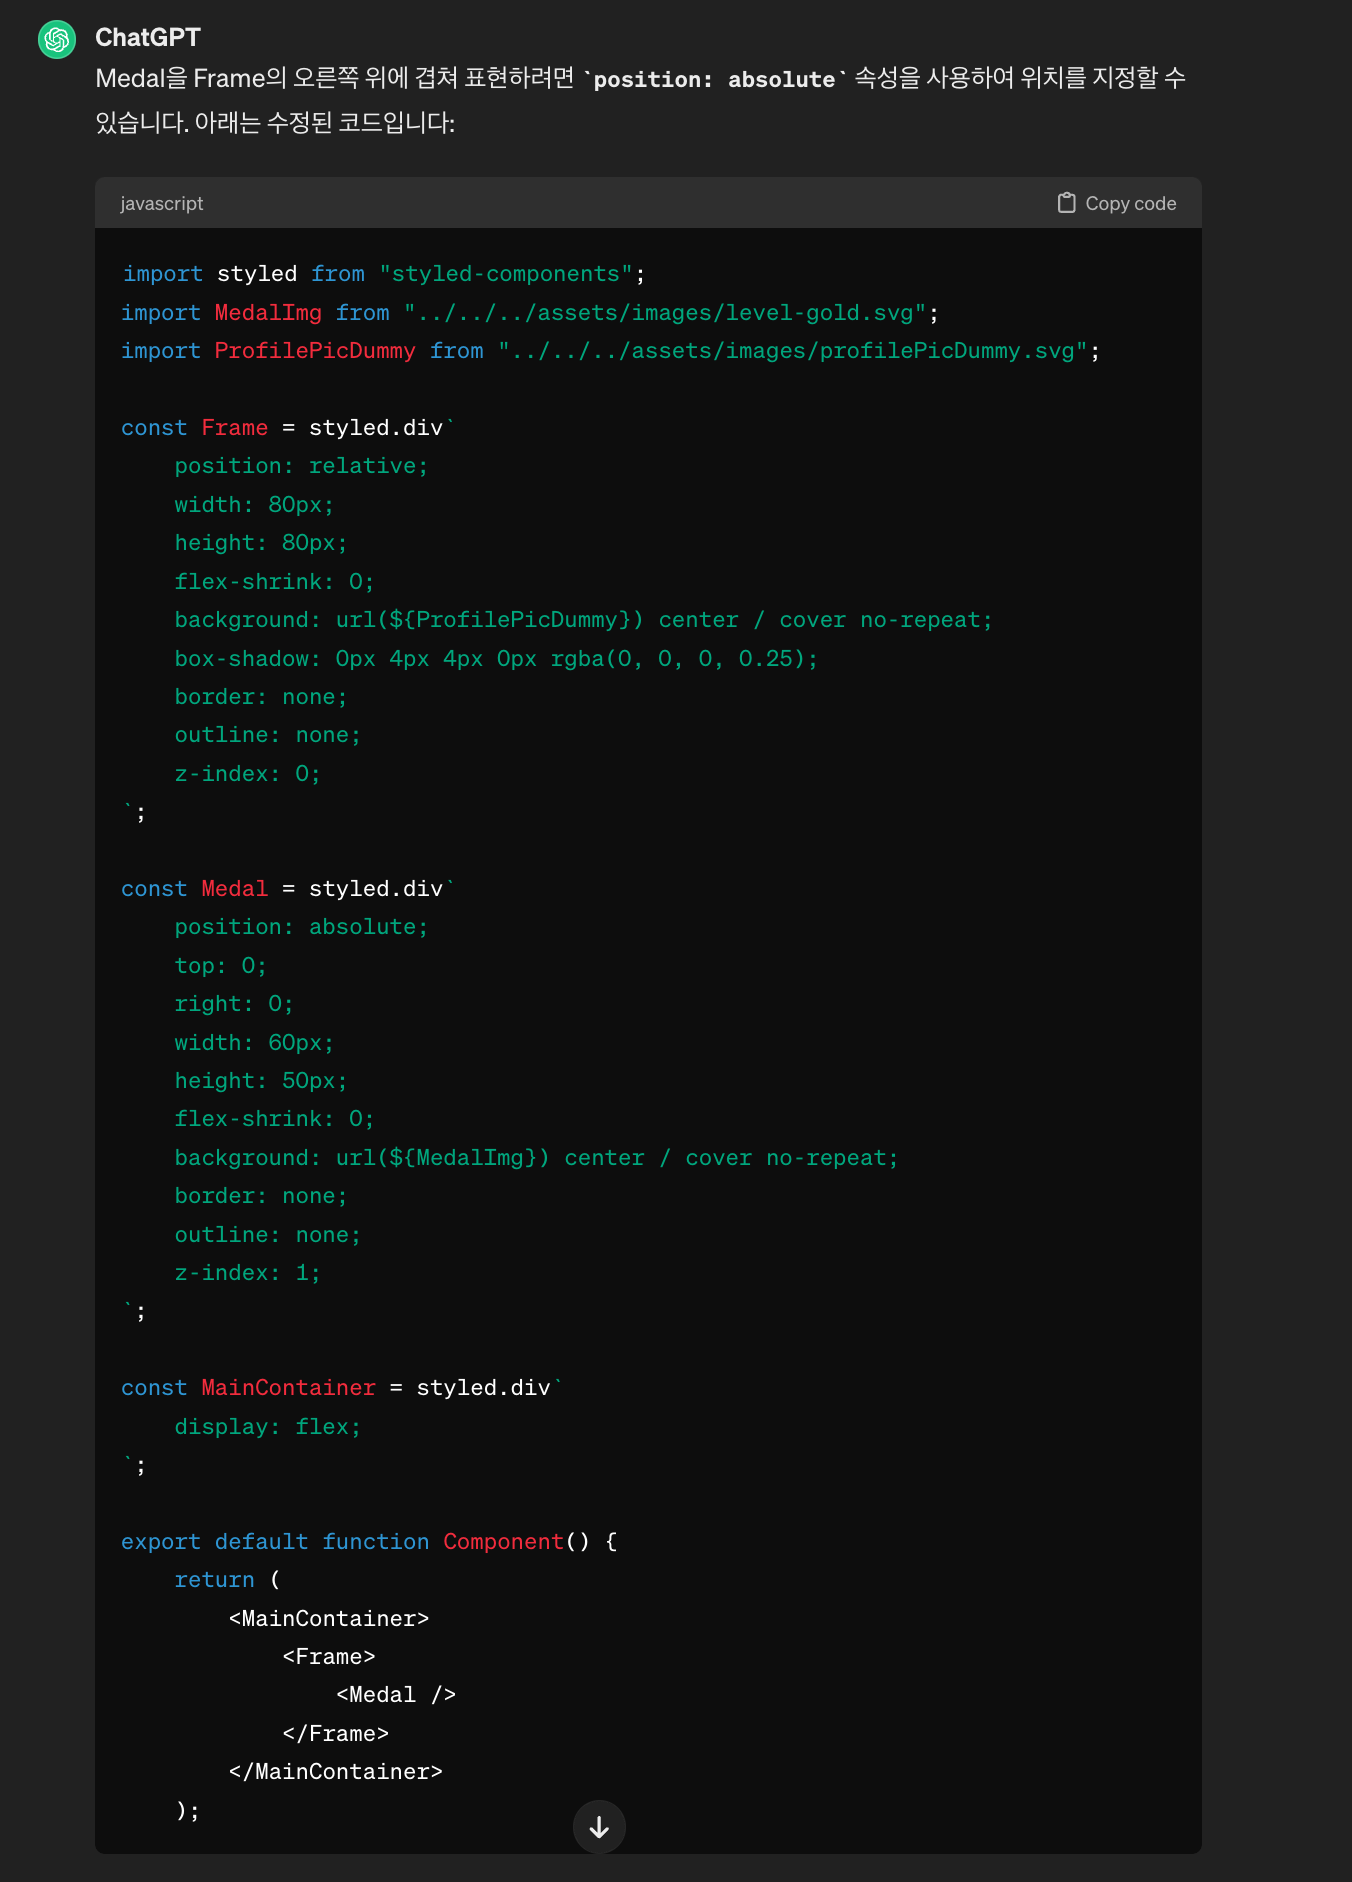Click the '</Frame>' closing tag
Screen dimensions: 1352x1882
[336, 1734]
